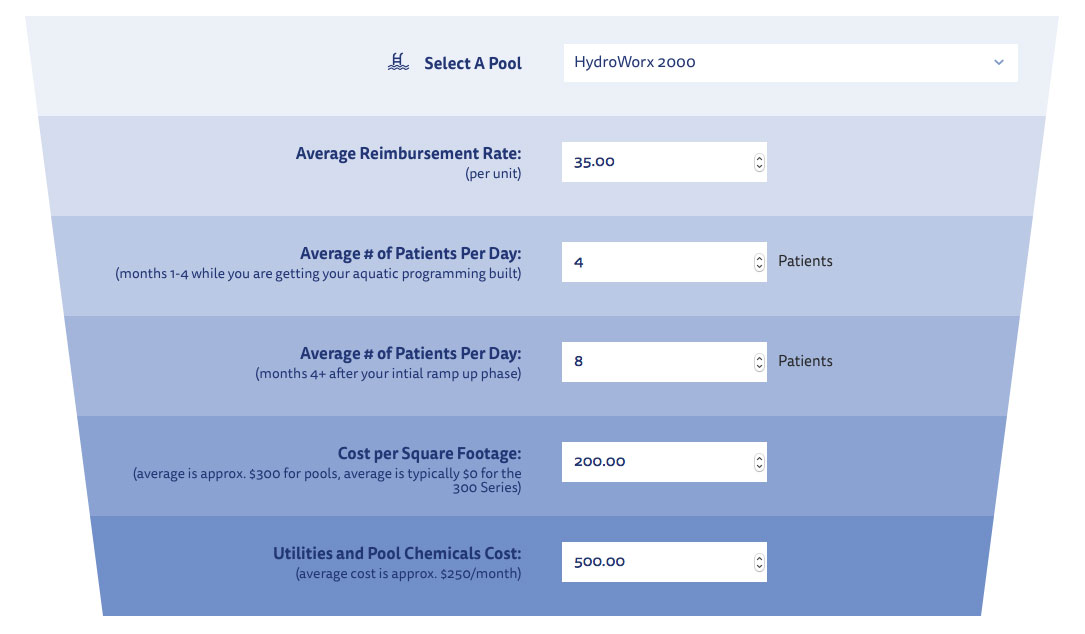Click the Average Reimbursement Rate label
This screenshot has height=634, width=1085.
[408, 154]
